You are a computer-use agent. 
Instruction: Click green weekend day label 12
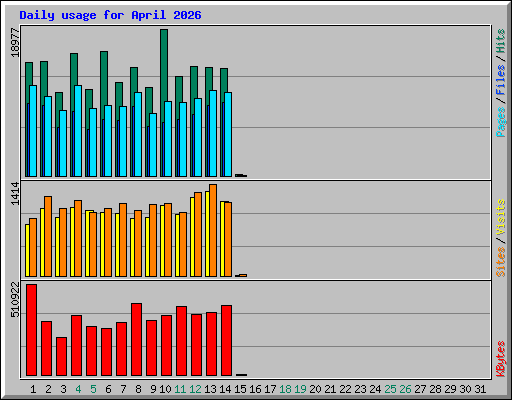coord(195,389)
